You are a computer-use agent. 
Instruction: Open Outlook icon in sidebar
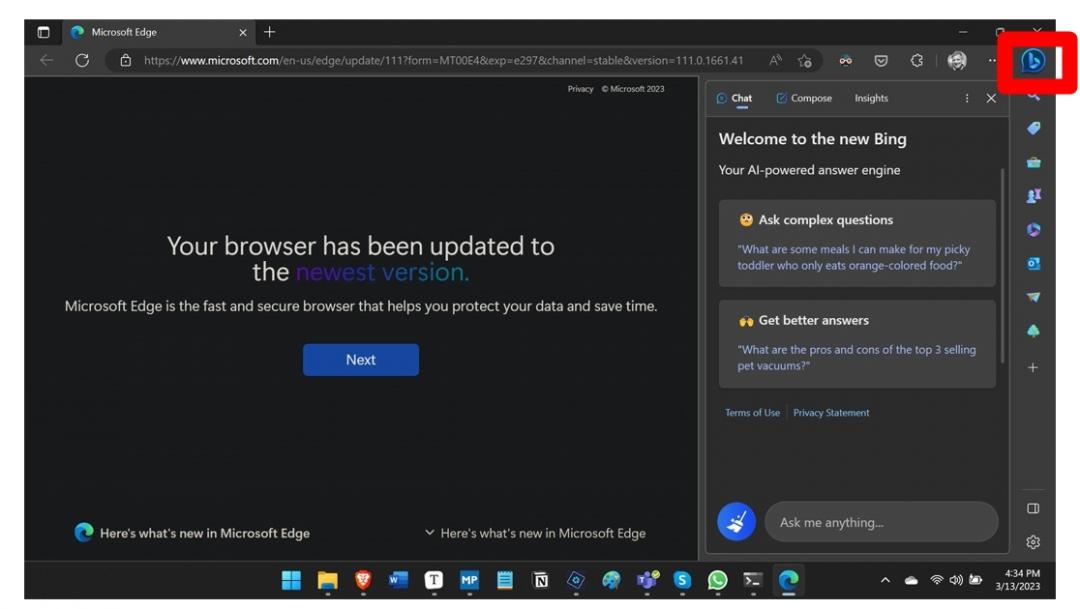[x=1033, y=264]
